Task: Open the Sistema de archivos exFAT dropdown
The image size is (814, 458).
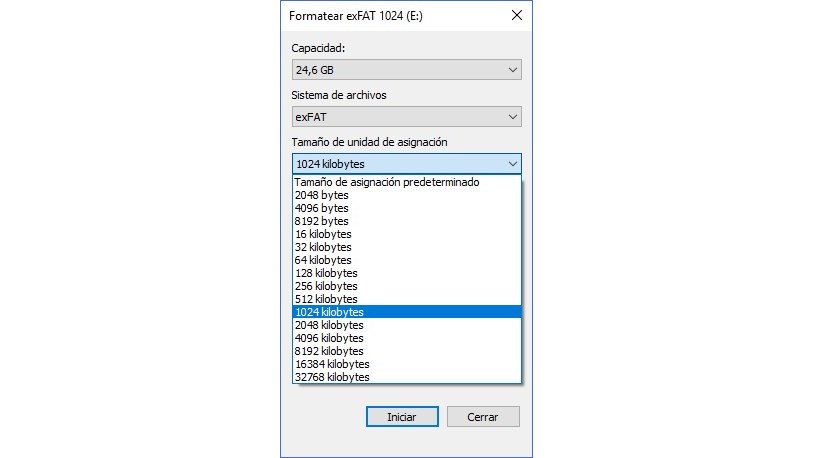Action: pyautogui.click(x=406, y=117)
